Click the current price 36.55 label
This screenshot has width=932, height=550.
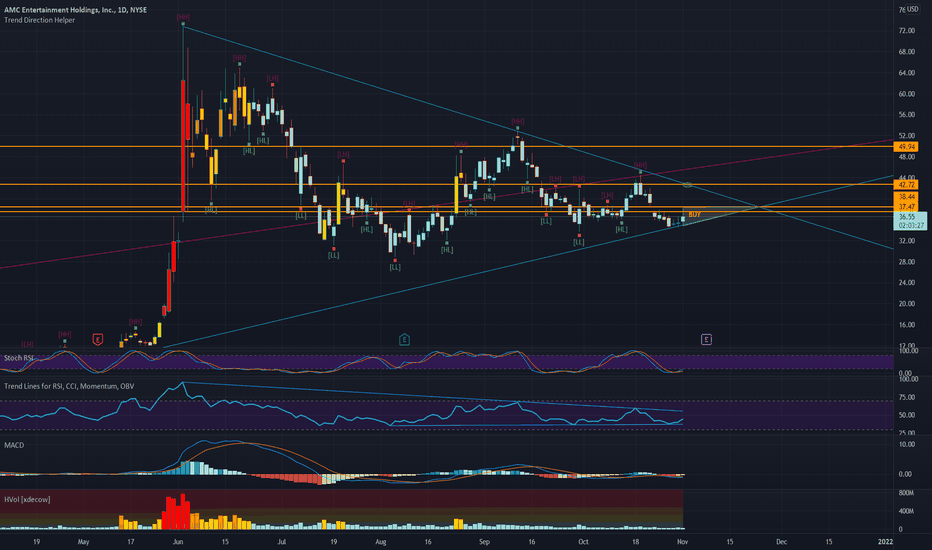tap(907, 217)
